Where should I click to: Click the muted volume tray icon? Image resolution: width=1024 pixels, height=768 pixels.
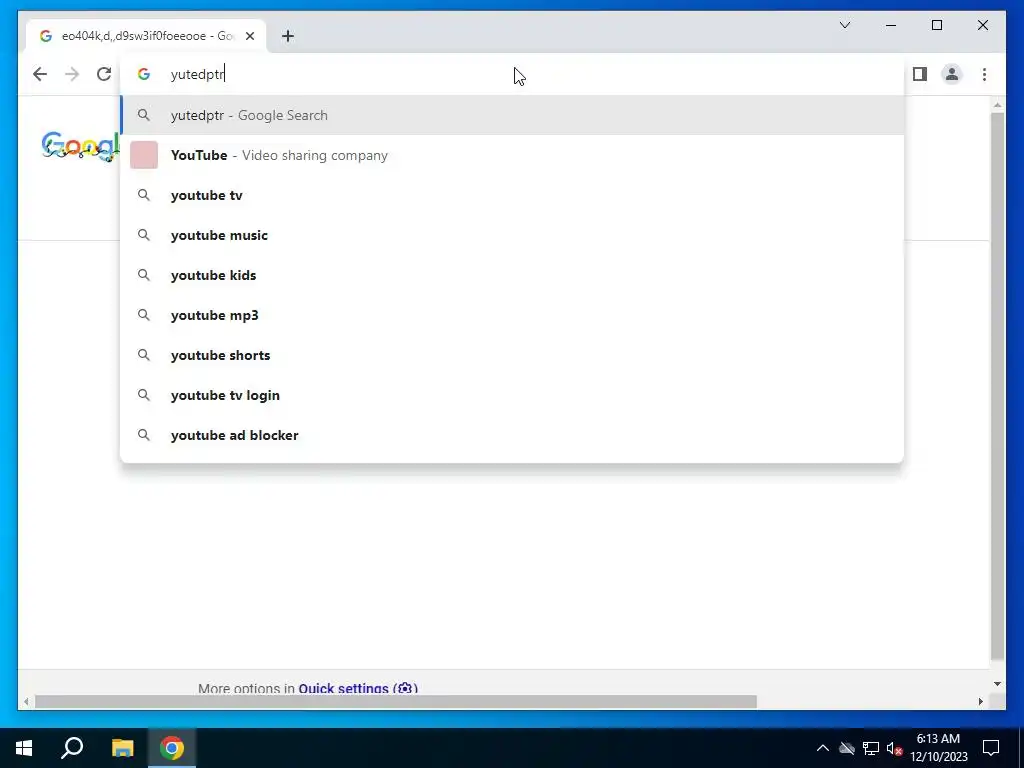coord(894,748)
